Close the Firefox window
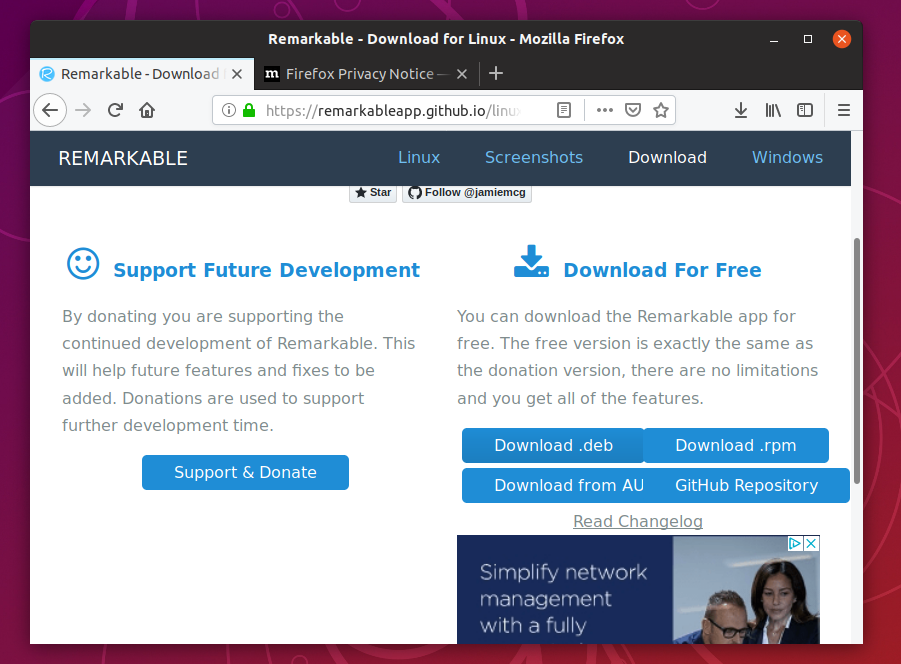Image resolution: width=901 pixels, height=664 pixels. (842, 39)
